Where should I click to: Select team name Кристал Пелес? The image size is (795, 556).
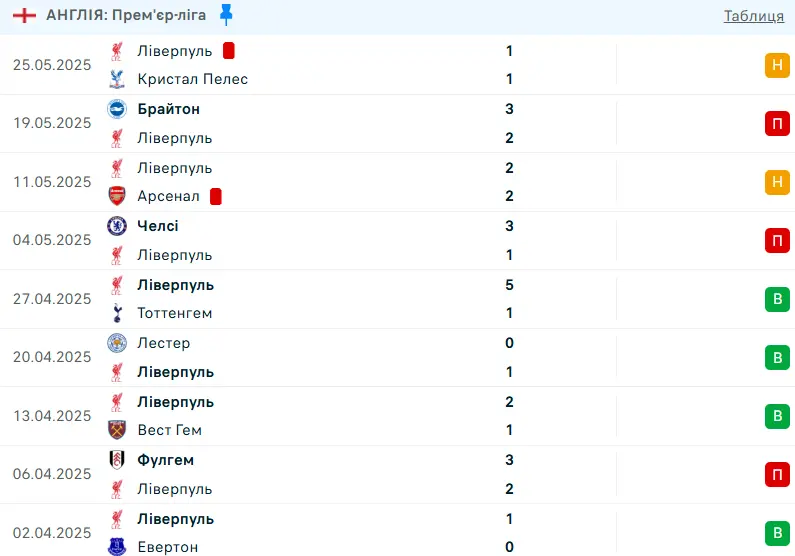[x=192, y=79]
